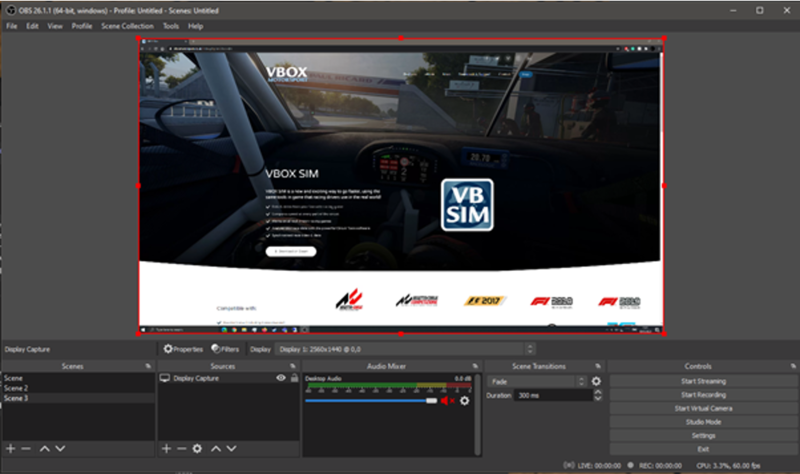
Task: Open source properties gear in Sources
Action: click(x=197, y=448)
